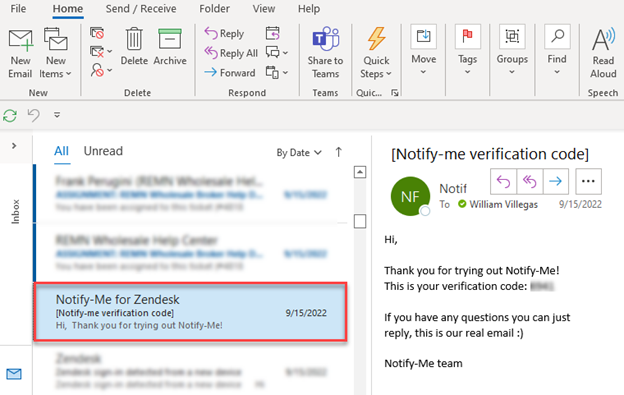
Task: Click recipient William Villegas
Action: pyautogui.click(x=503, y=204)
